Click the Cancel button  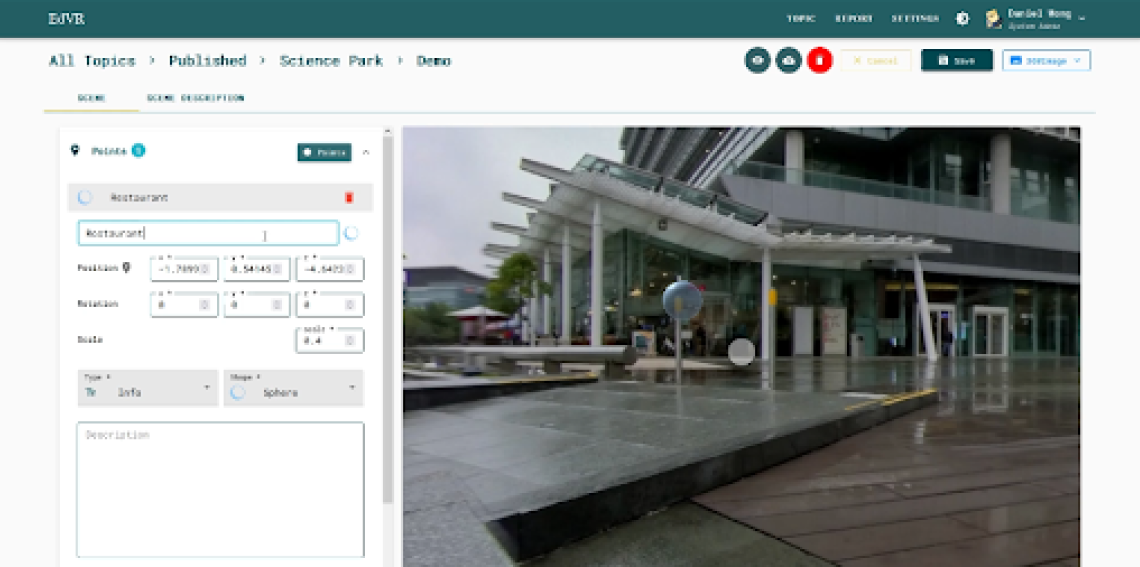[x=875, y=61]
